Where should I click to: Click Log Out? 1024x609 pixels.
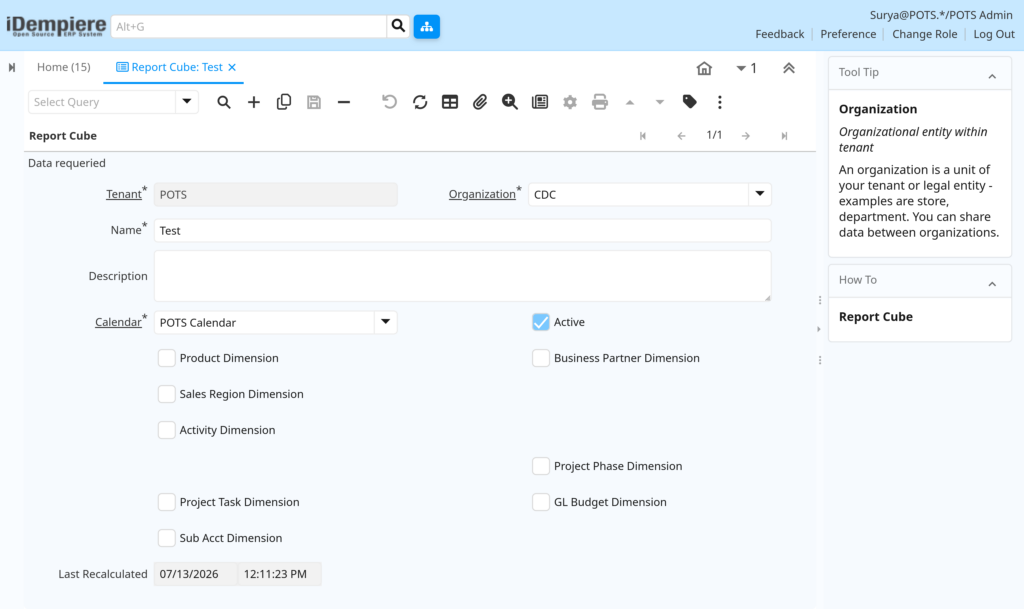[994, 34]
